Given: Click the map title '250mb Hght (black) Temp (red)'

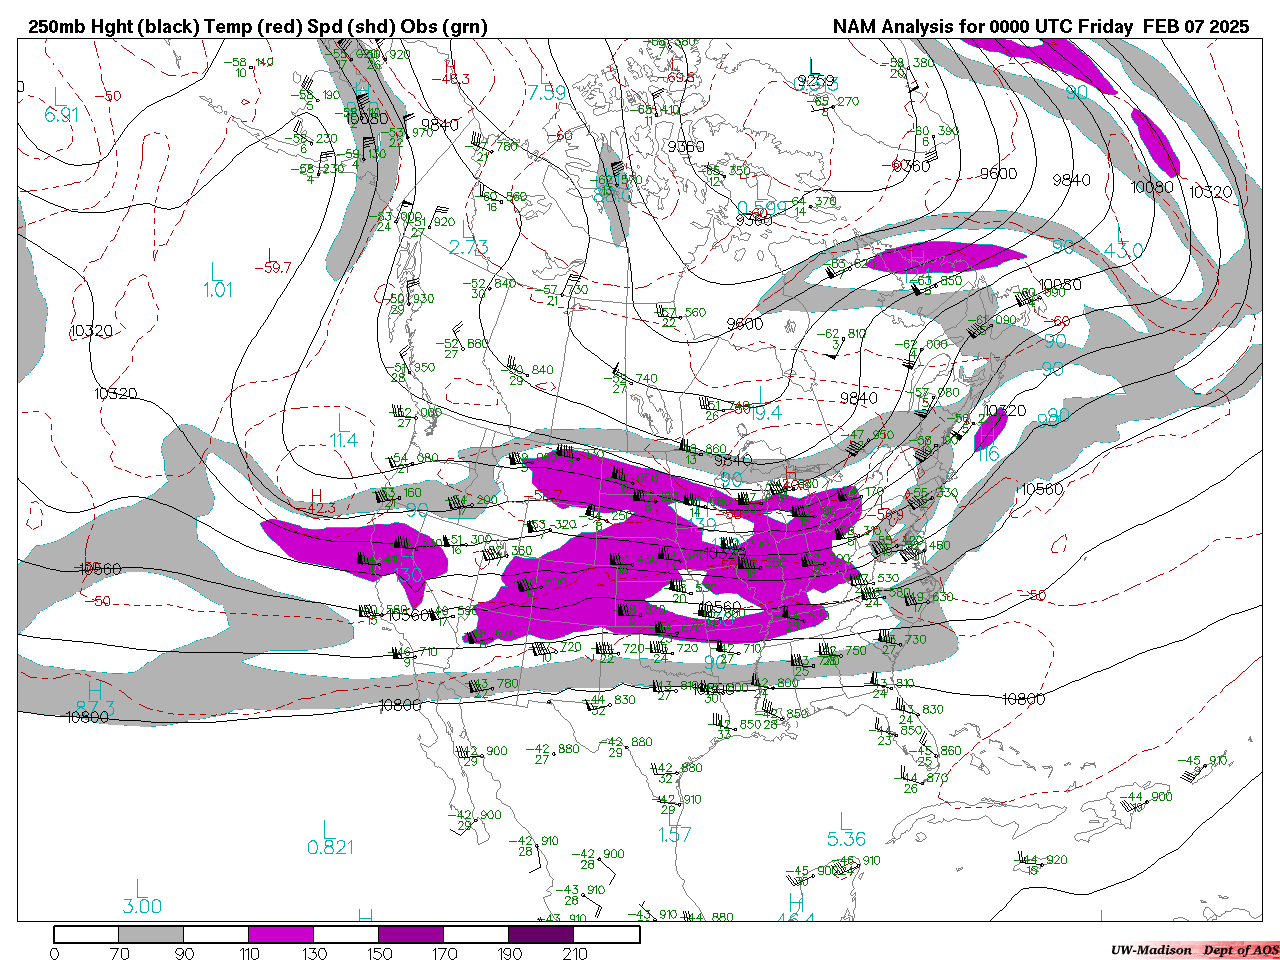Looking at the screenshot, I should coord(165,27).
